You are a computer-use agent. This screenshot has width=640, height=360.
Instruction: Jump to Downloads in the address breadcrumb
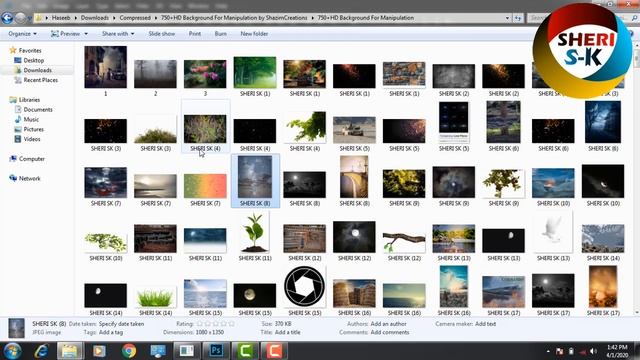click(x=95, y=18)
